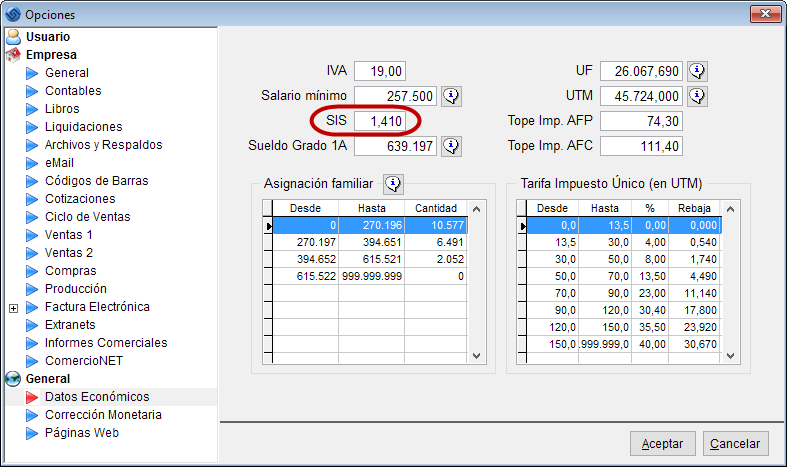Select the 10.577 Cantidad cell
Viewport: 787px width, 467px height.
[436, 225]
